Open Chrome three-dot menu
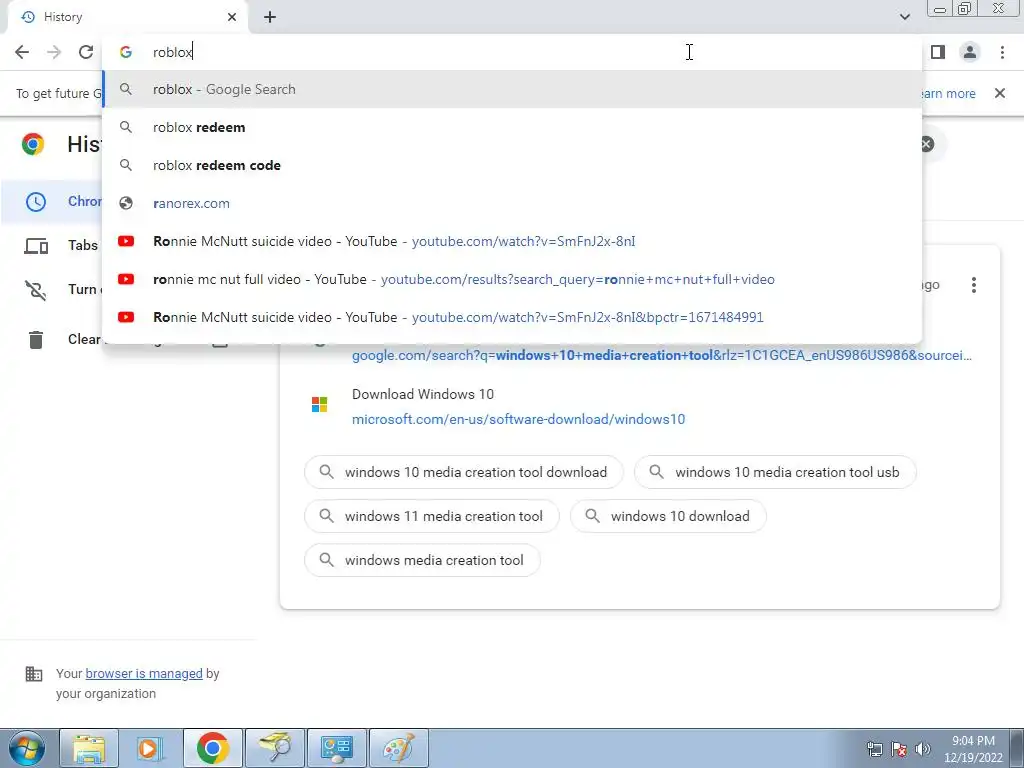The height and width of the screenshot is (768, 1024). pyautogui.click(x=1002, y=52)
